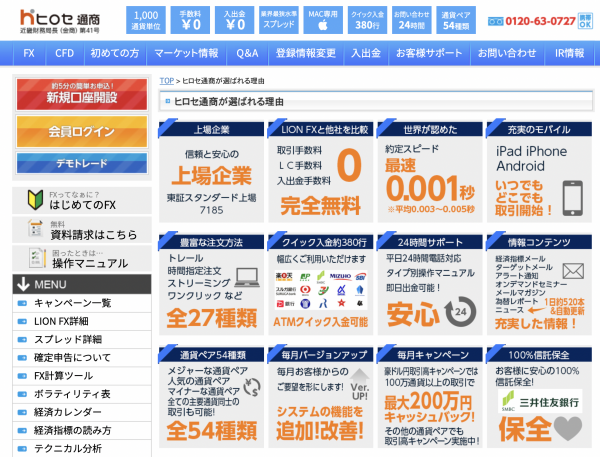Open the 充実のモバイル card

pos(539,171)
